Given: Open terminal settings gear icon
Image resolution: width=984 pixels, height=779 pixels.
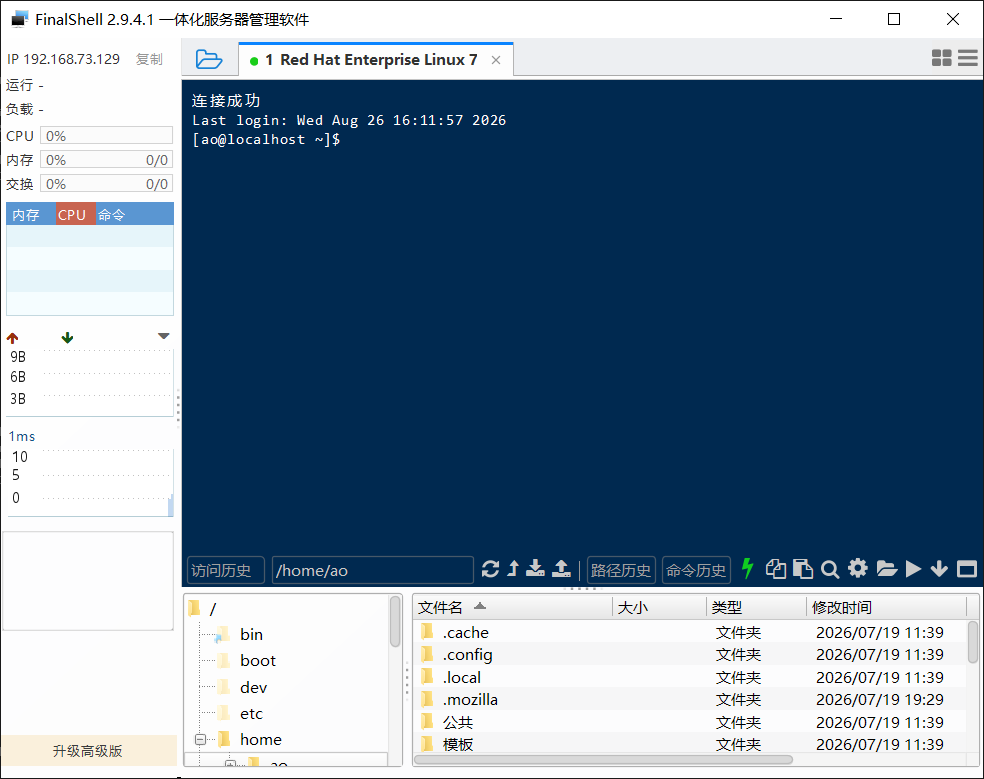Looking at the screenshot, I should pyautogui.click(x=858, y=569).
